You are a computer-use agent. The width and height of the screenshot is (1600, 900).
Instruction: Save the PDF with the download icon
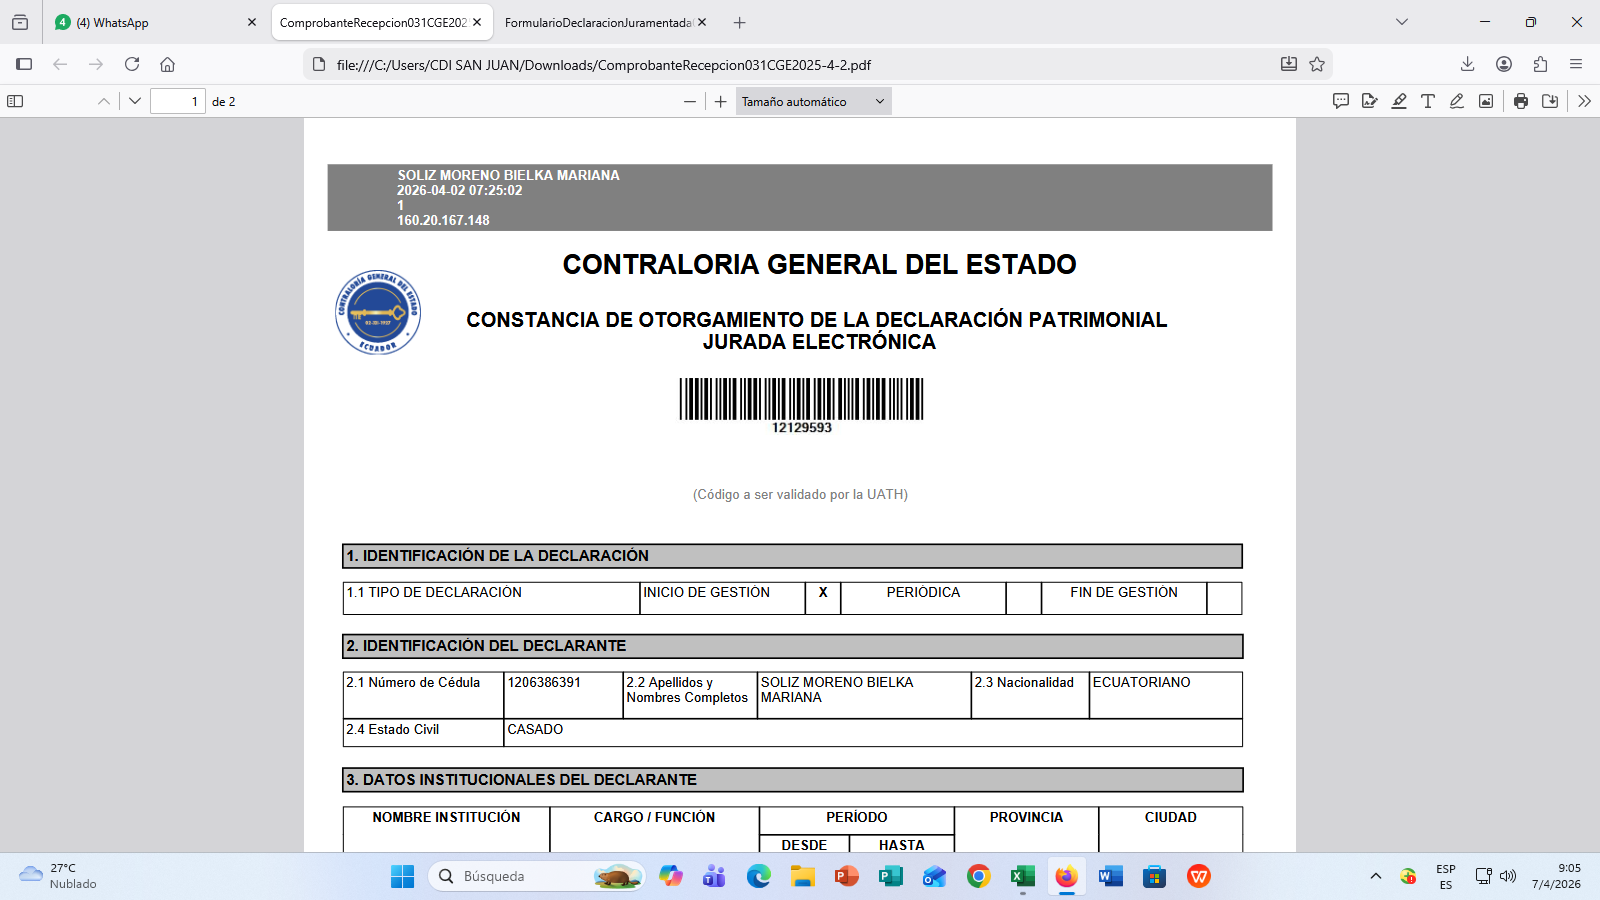[x=1550, y=101]
